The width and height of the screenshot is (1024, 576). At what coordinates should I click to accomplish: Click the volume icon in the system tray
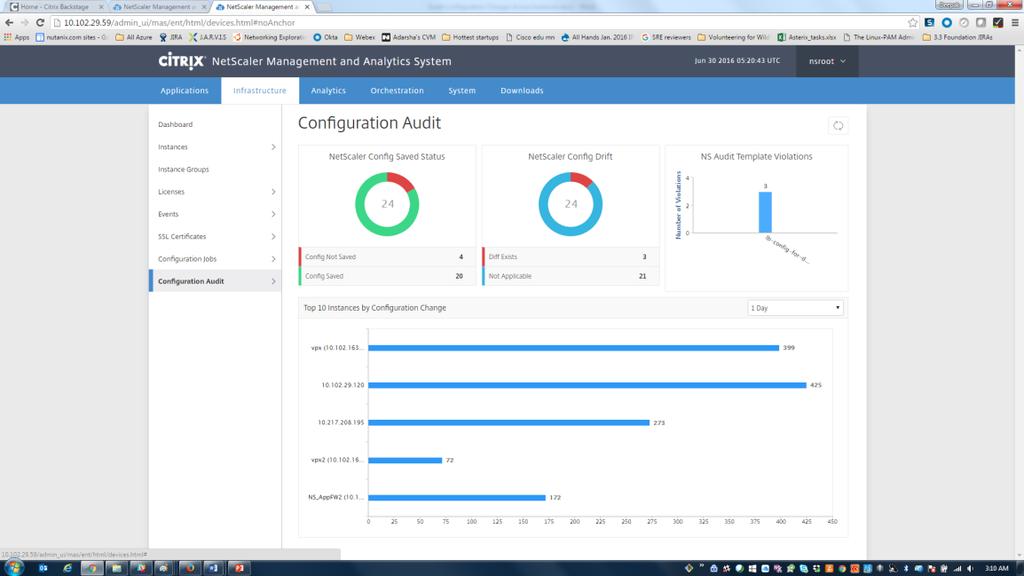coord(970,568)
